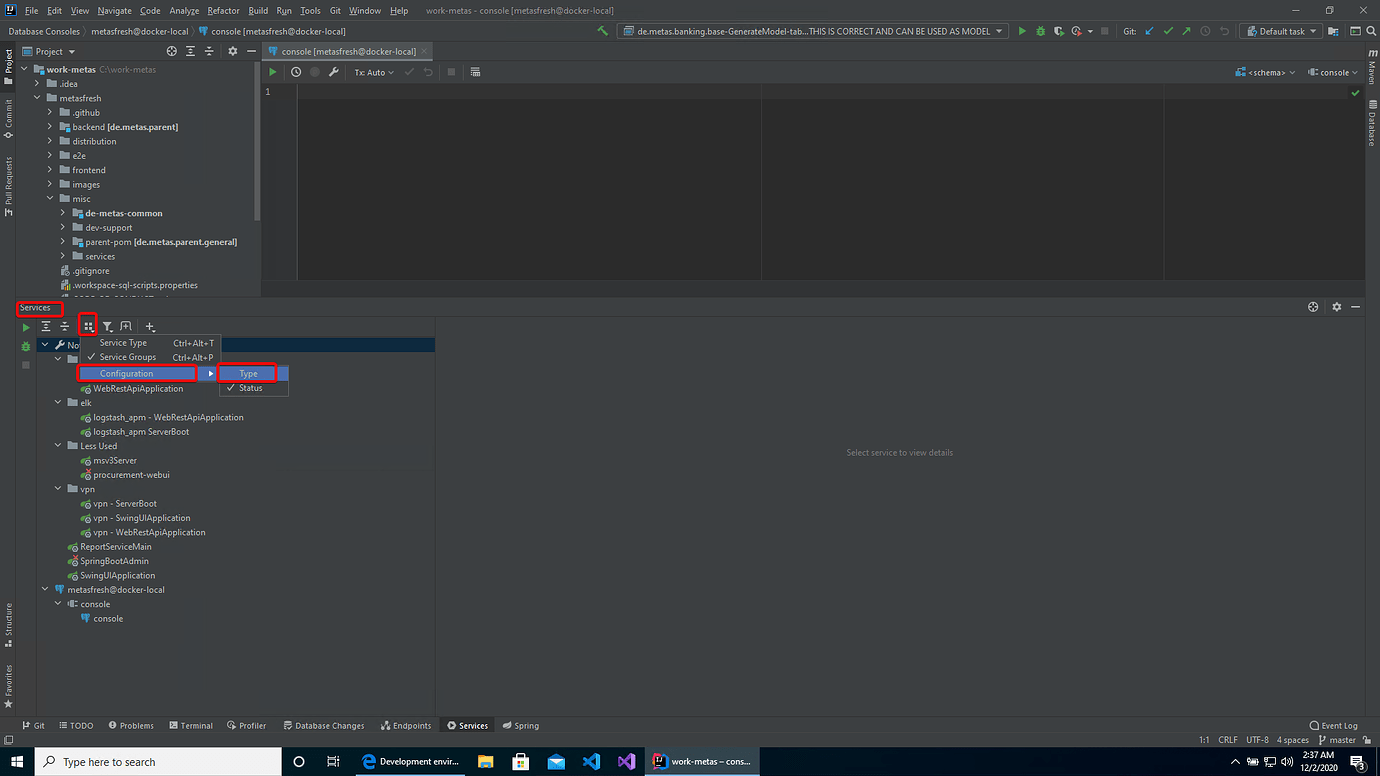Toggle the Status option in Configuration submenu
The width and height of the screenshot is (1380, 776).
pos(253,388)
